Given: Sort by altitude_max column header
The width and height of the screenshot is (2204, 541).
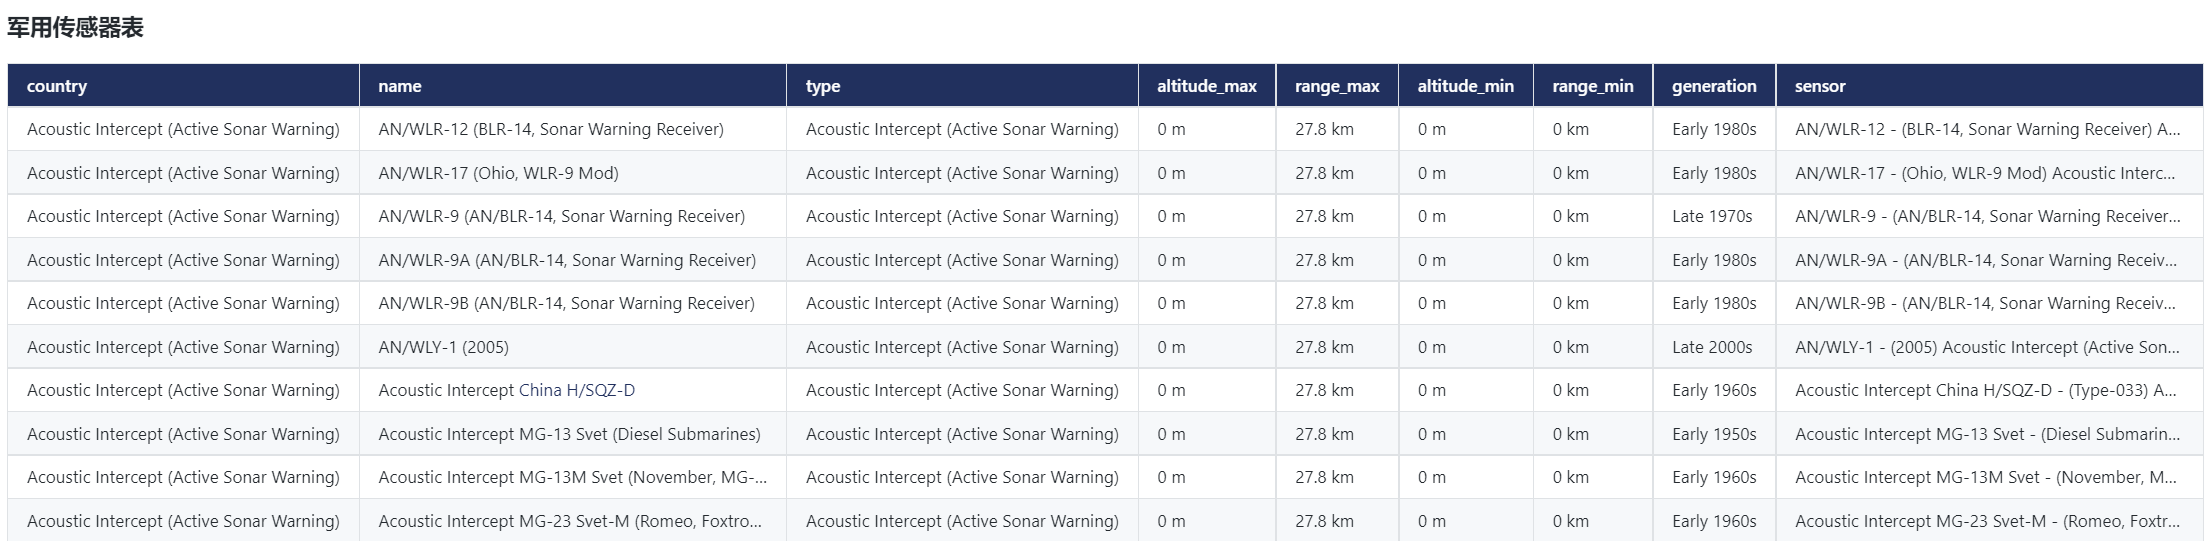Looking at the screenshot, I should tap(1206, 86).
